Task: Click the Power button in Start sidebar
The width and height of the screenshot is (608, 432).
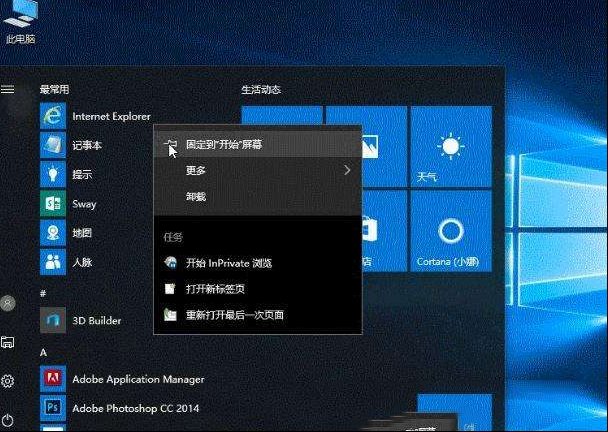Action: [7, 420]
